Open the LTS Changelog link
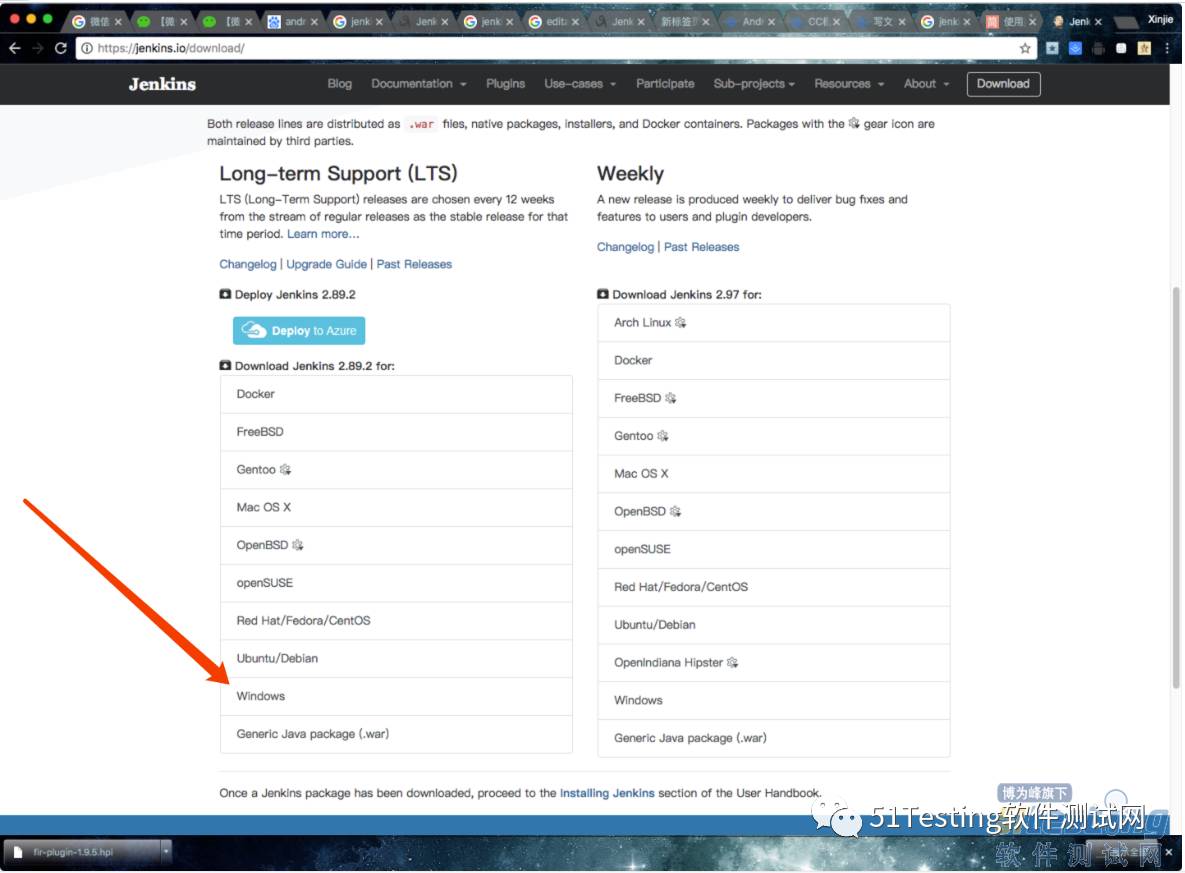Image resolution: width=1185 pixels, height=873 pixels. pos(248,265)
